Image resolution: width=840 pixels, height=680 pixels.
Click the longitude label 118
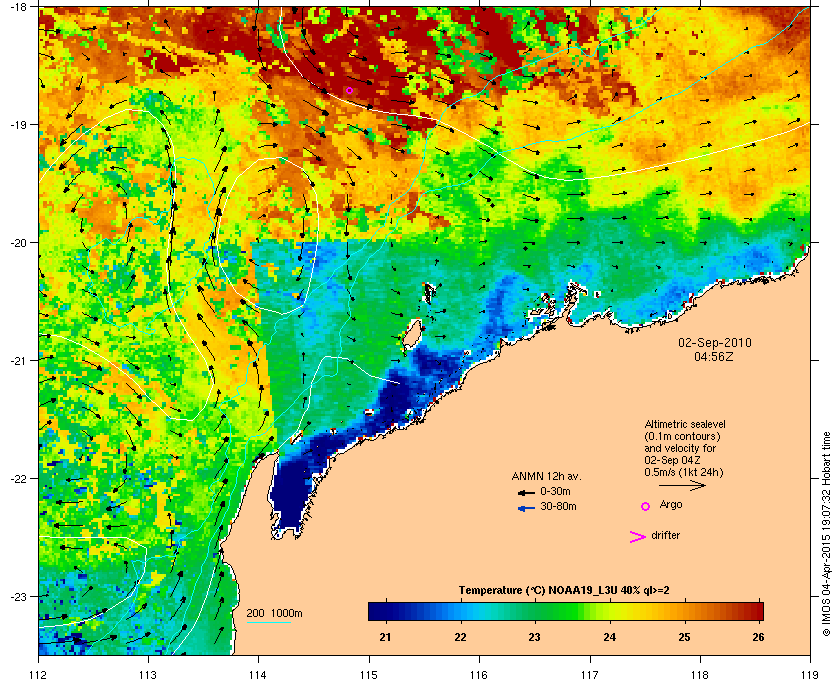(700, 674)
